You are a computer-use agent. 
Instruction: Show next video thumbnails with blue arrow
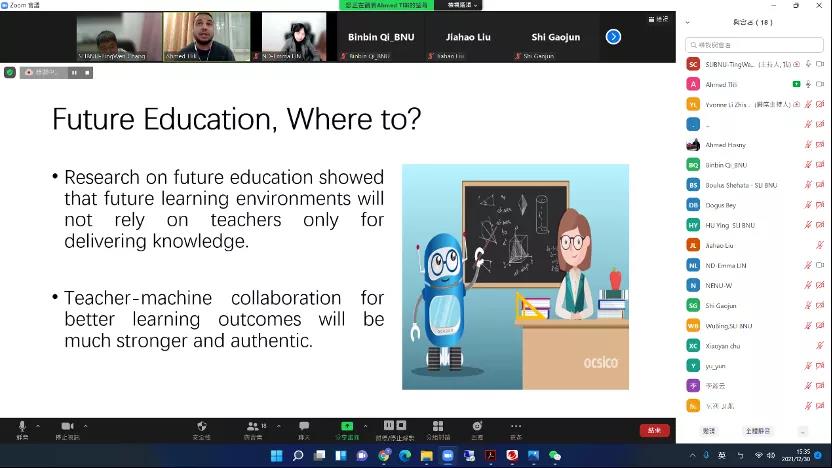pos(613,37)
